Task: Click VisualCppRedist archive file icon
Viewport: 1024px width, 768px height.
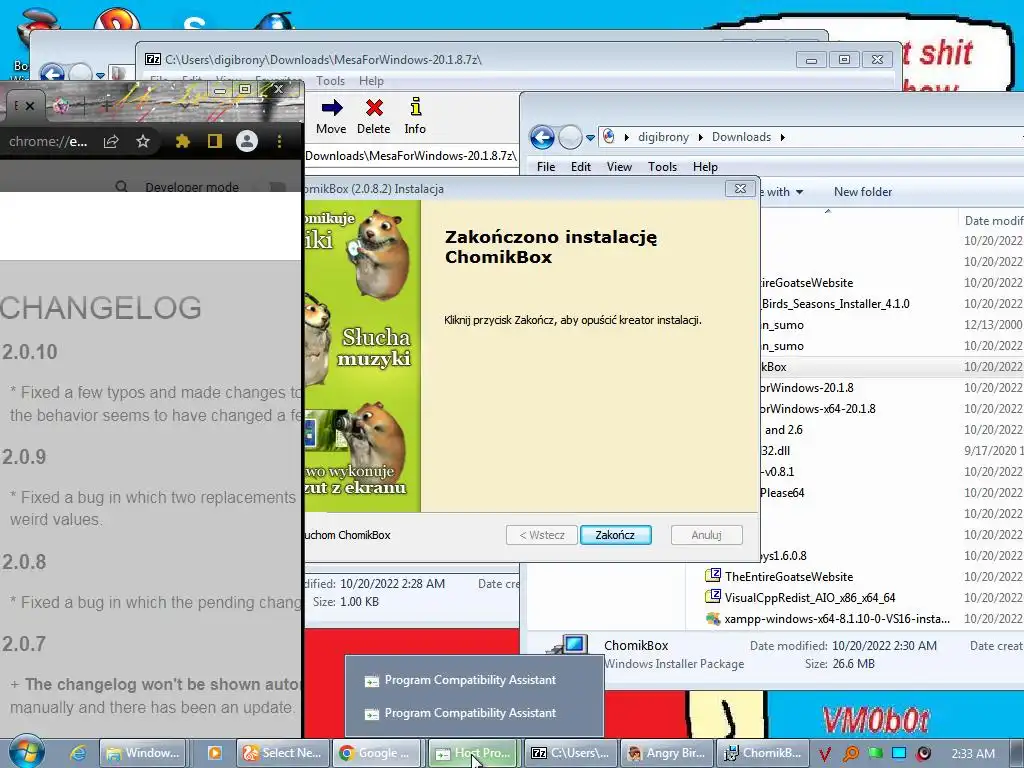Action: click(712, 597)
